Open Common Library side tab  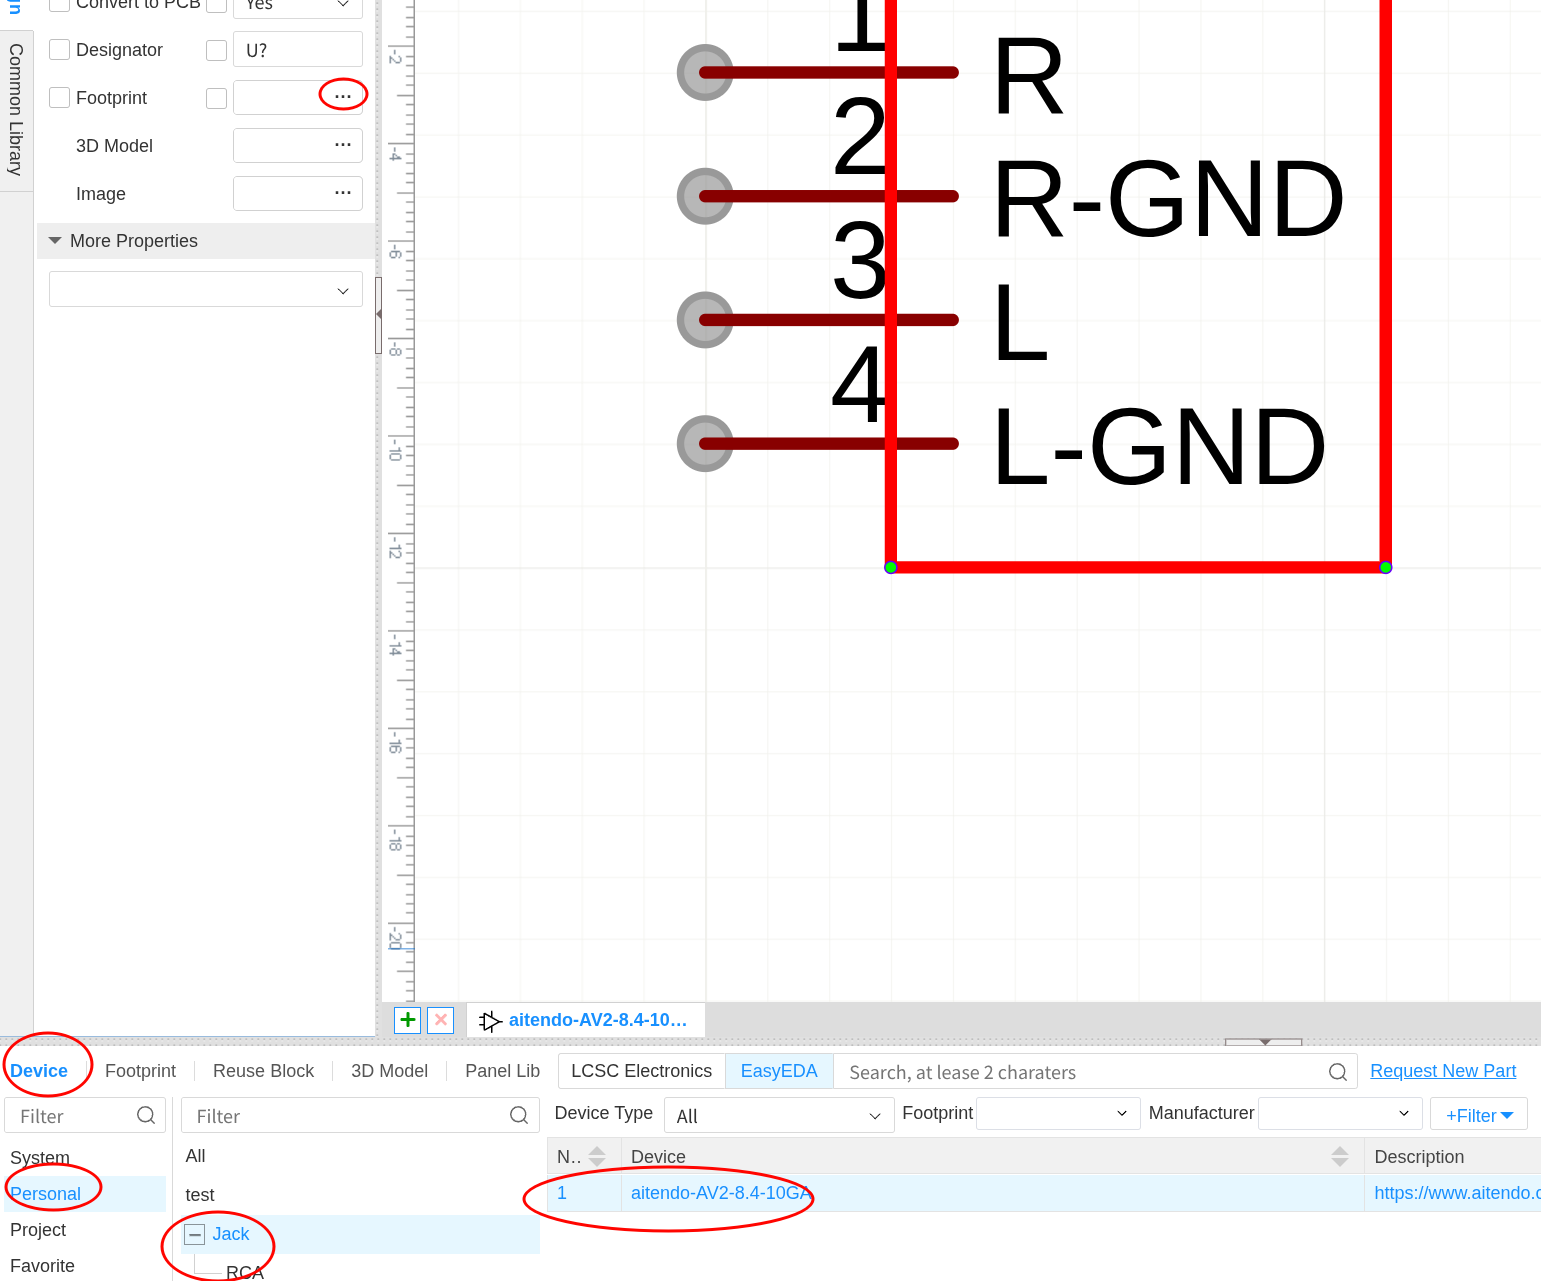pyautogui.click(x=16, y=110)
